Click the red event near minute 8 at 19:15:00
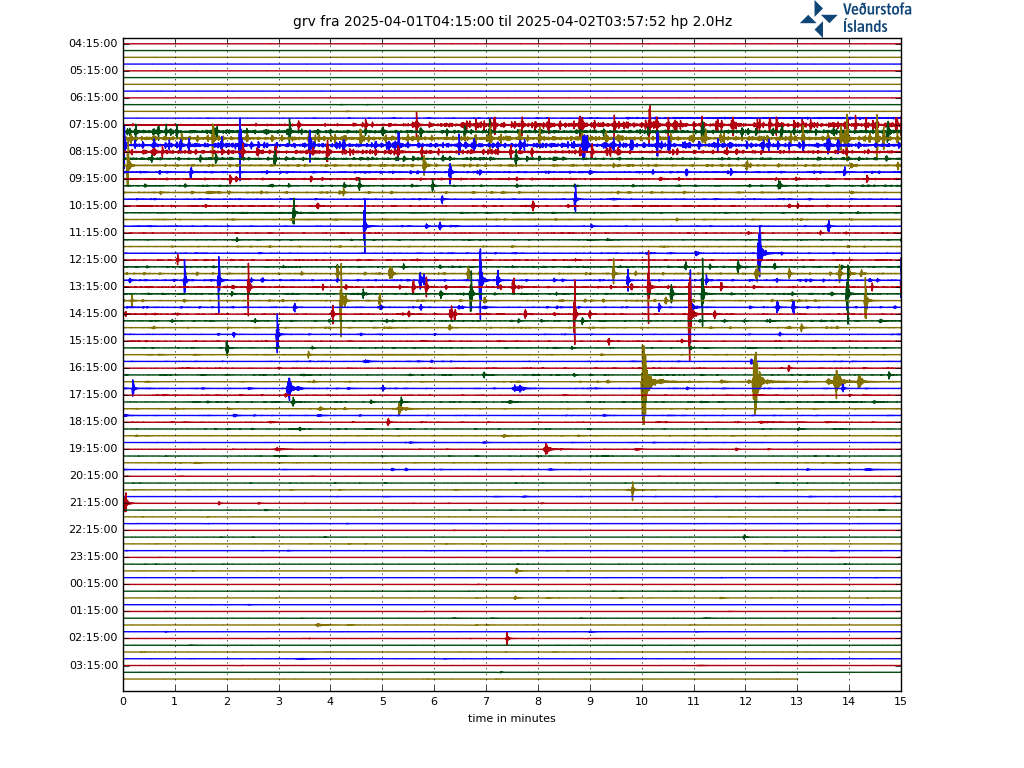Viewport: 1024px width, 768px height. tap(547, 449)
